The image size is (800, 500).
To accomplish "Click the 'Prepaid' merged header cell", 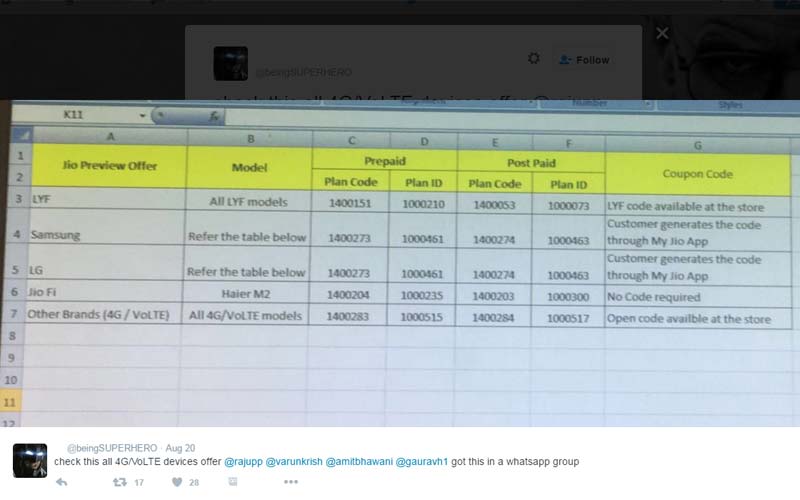I will (x=385, y=161).
